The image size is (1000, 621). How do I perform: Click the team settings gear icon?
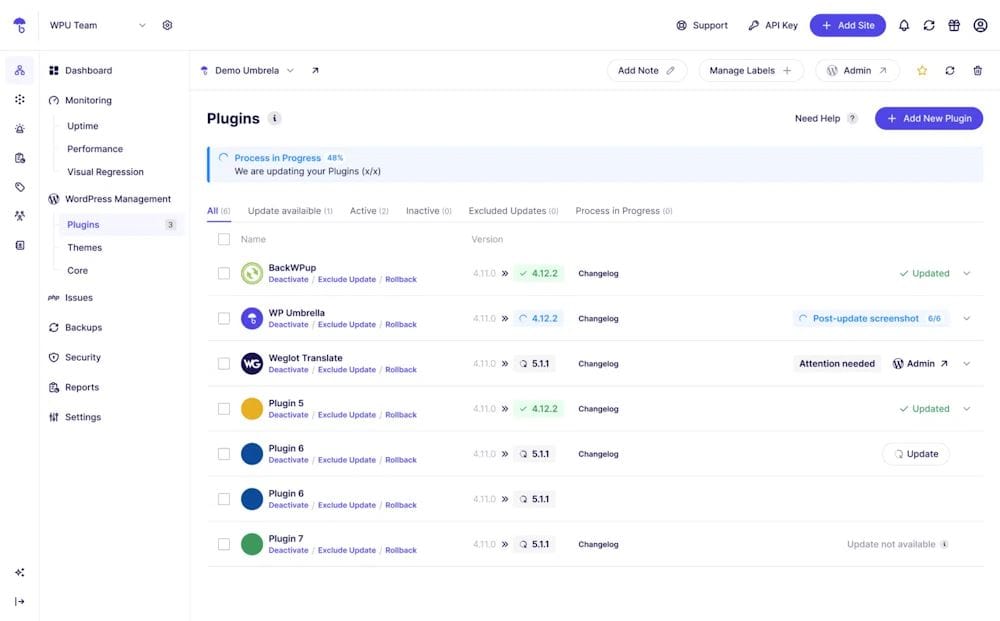click(x=167, y=26)
